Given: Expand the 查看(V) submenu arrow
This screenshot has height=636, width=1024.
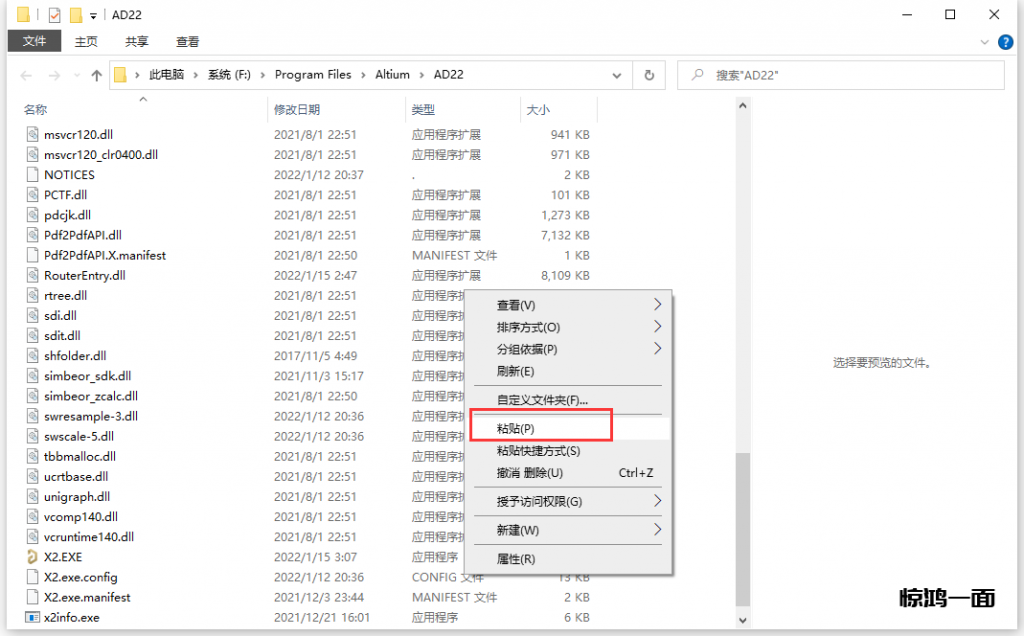Looking at the screenshot, I should coord(657,304).
